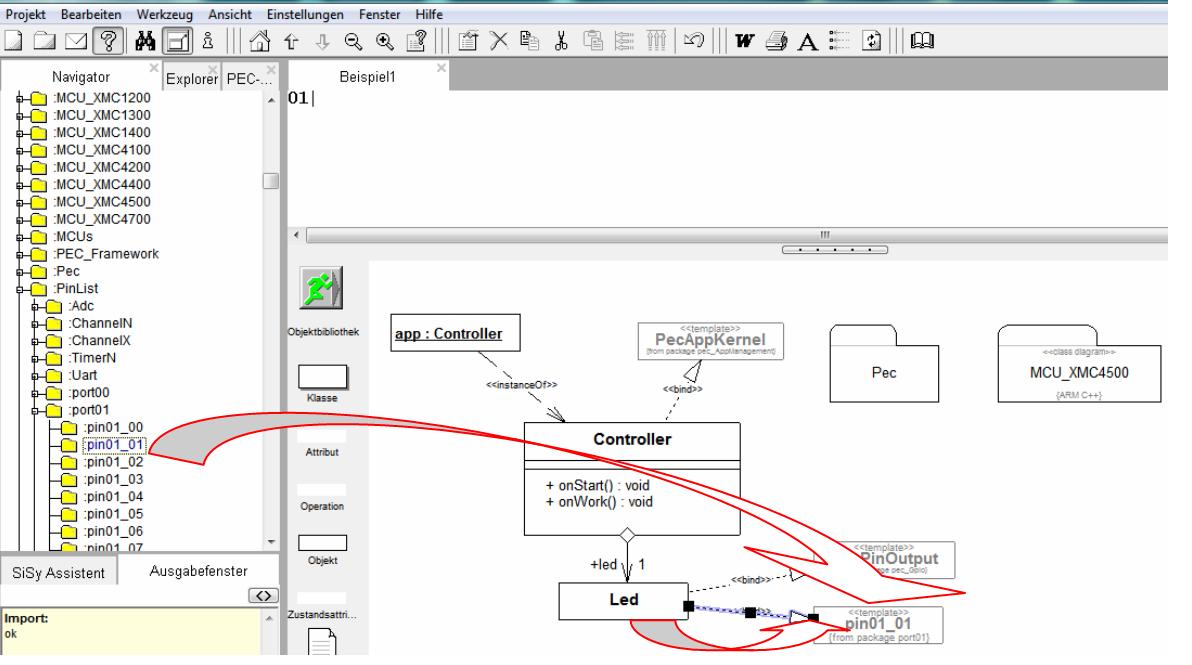Click the zoom in magnifier icon
The image size is (1192, 665).
click(x=383, y=40)
